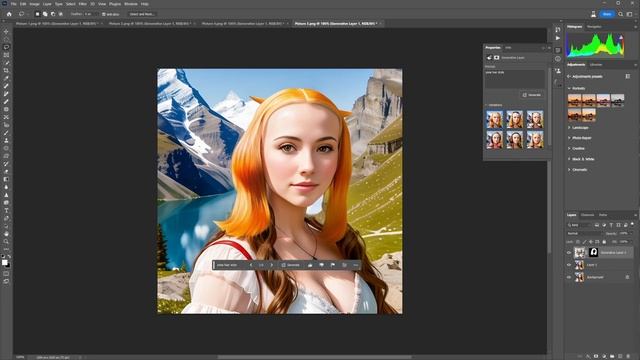Choose Subtract from selection mode

click(53, 14)
